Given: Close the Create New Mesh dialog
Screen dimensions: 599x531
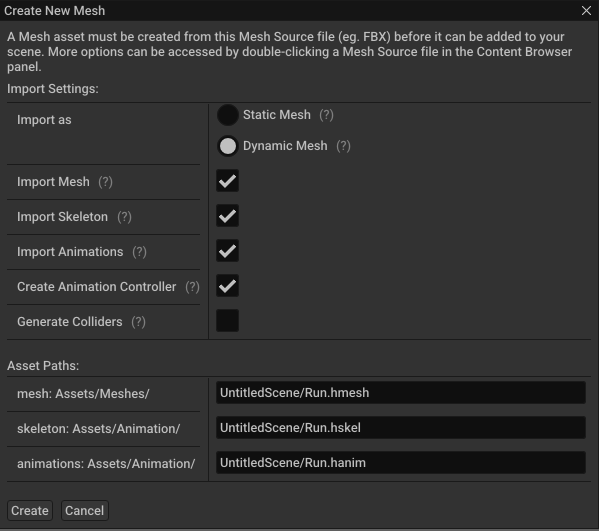Looking at the screenshot, I should pyautogui.click(x=586, y=10).
